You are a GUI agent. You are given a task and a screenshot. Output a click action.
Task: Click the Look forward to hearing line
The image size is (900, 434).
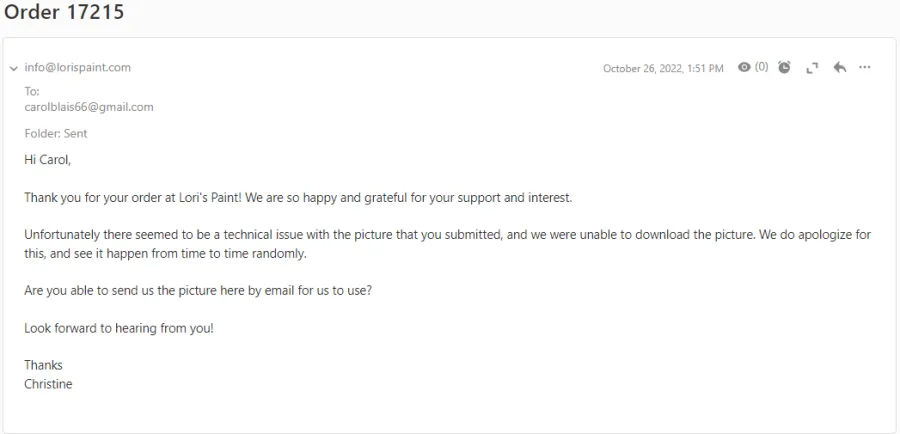coord(119,328)
